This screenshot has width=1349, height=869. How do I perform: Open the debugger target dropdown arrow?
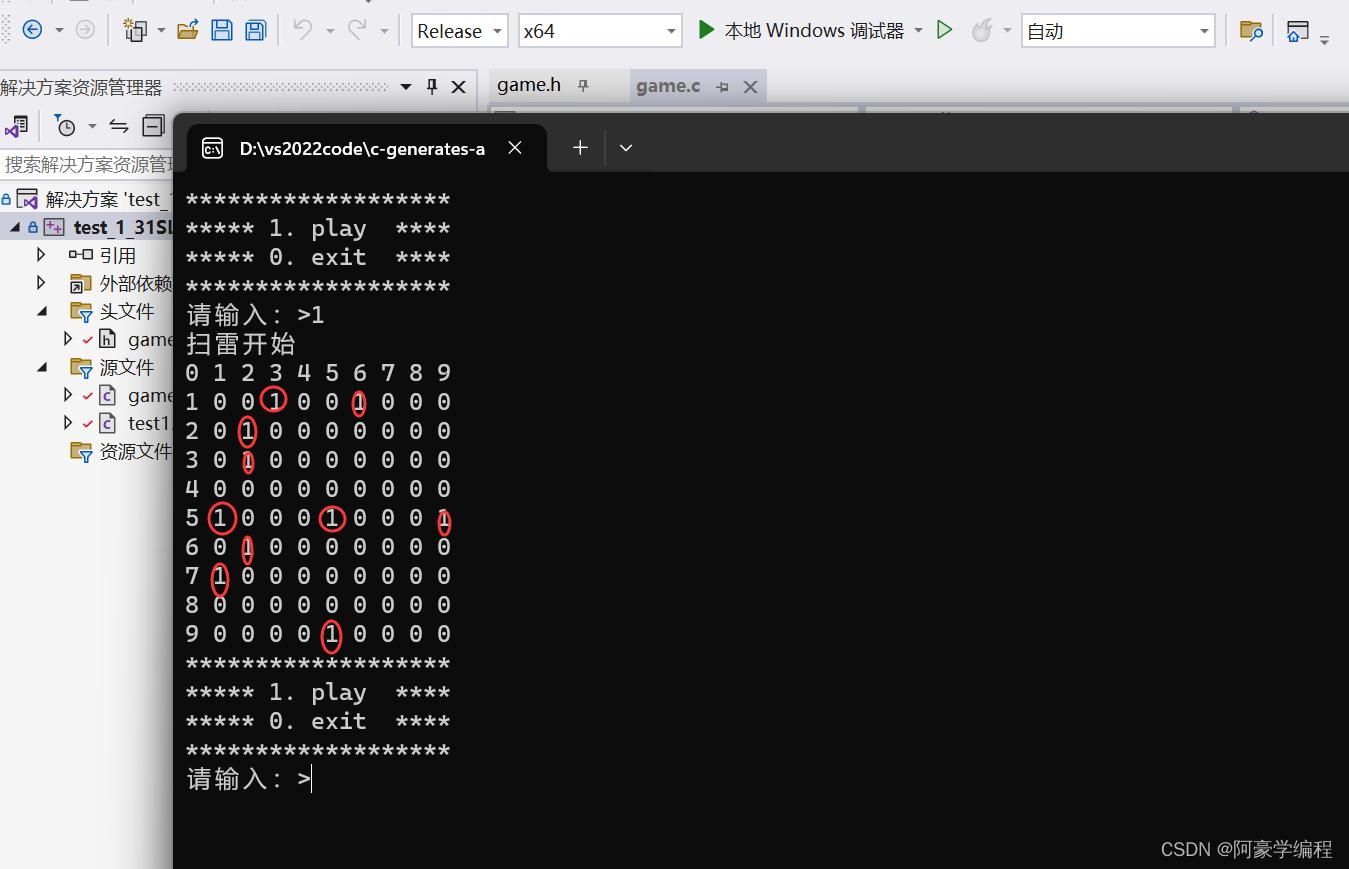(918, 31)
